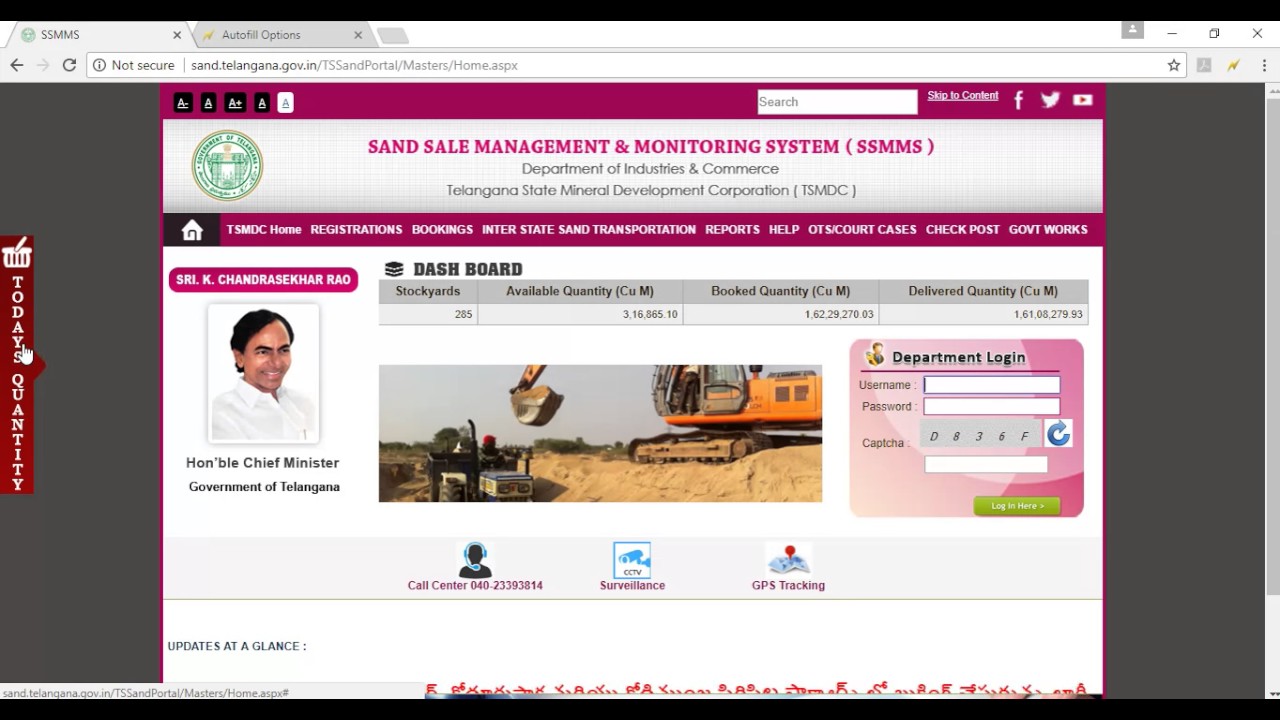Click the Surveillance text link
1280x720 pixels.
tap(632, 586)
